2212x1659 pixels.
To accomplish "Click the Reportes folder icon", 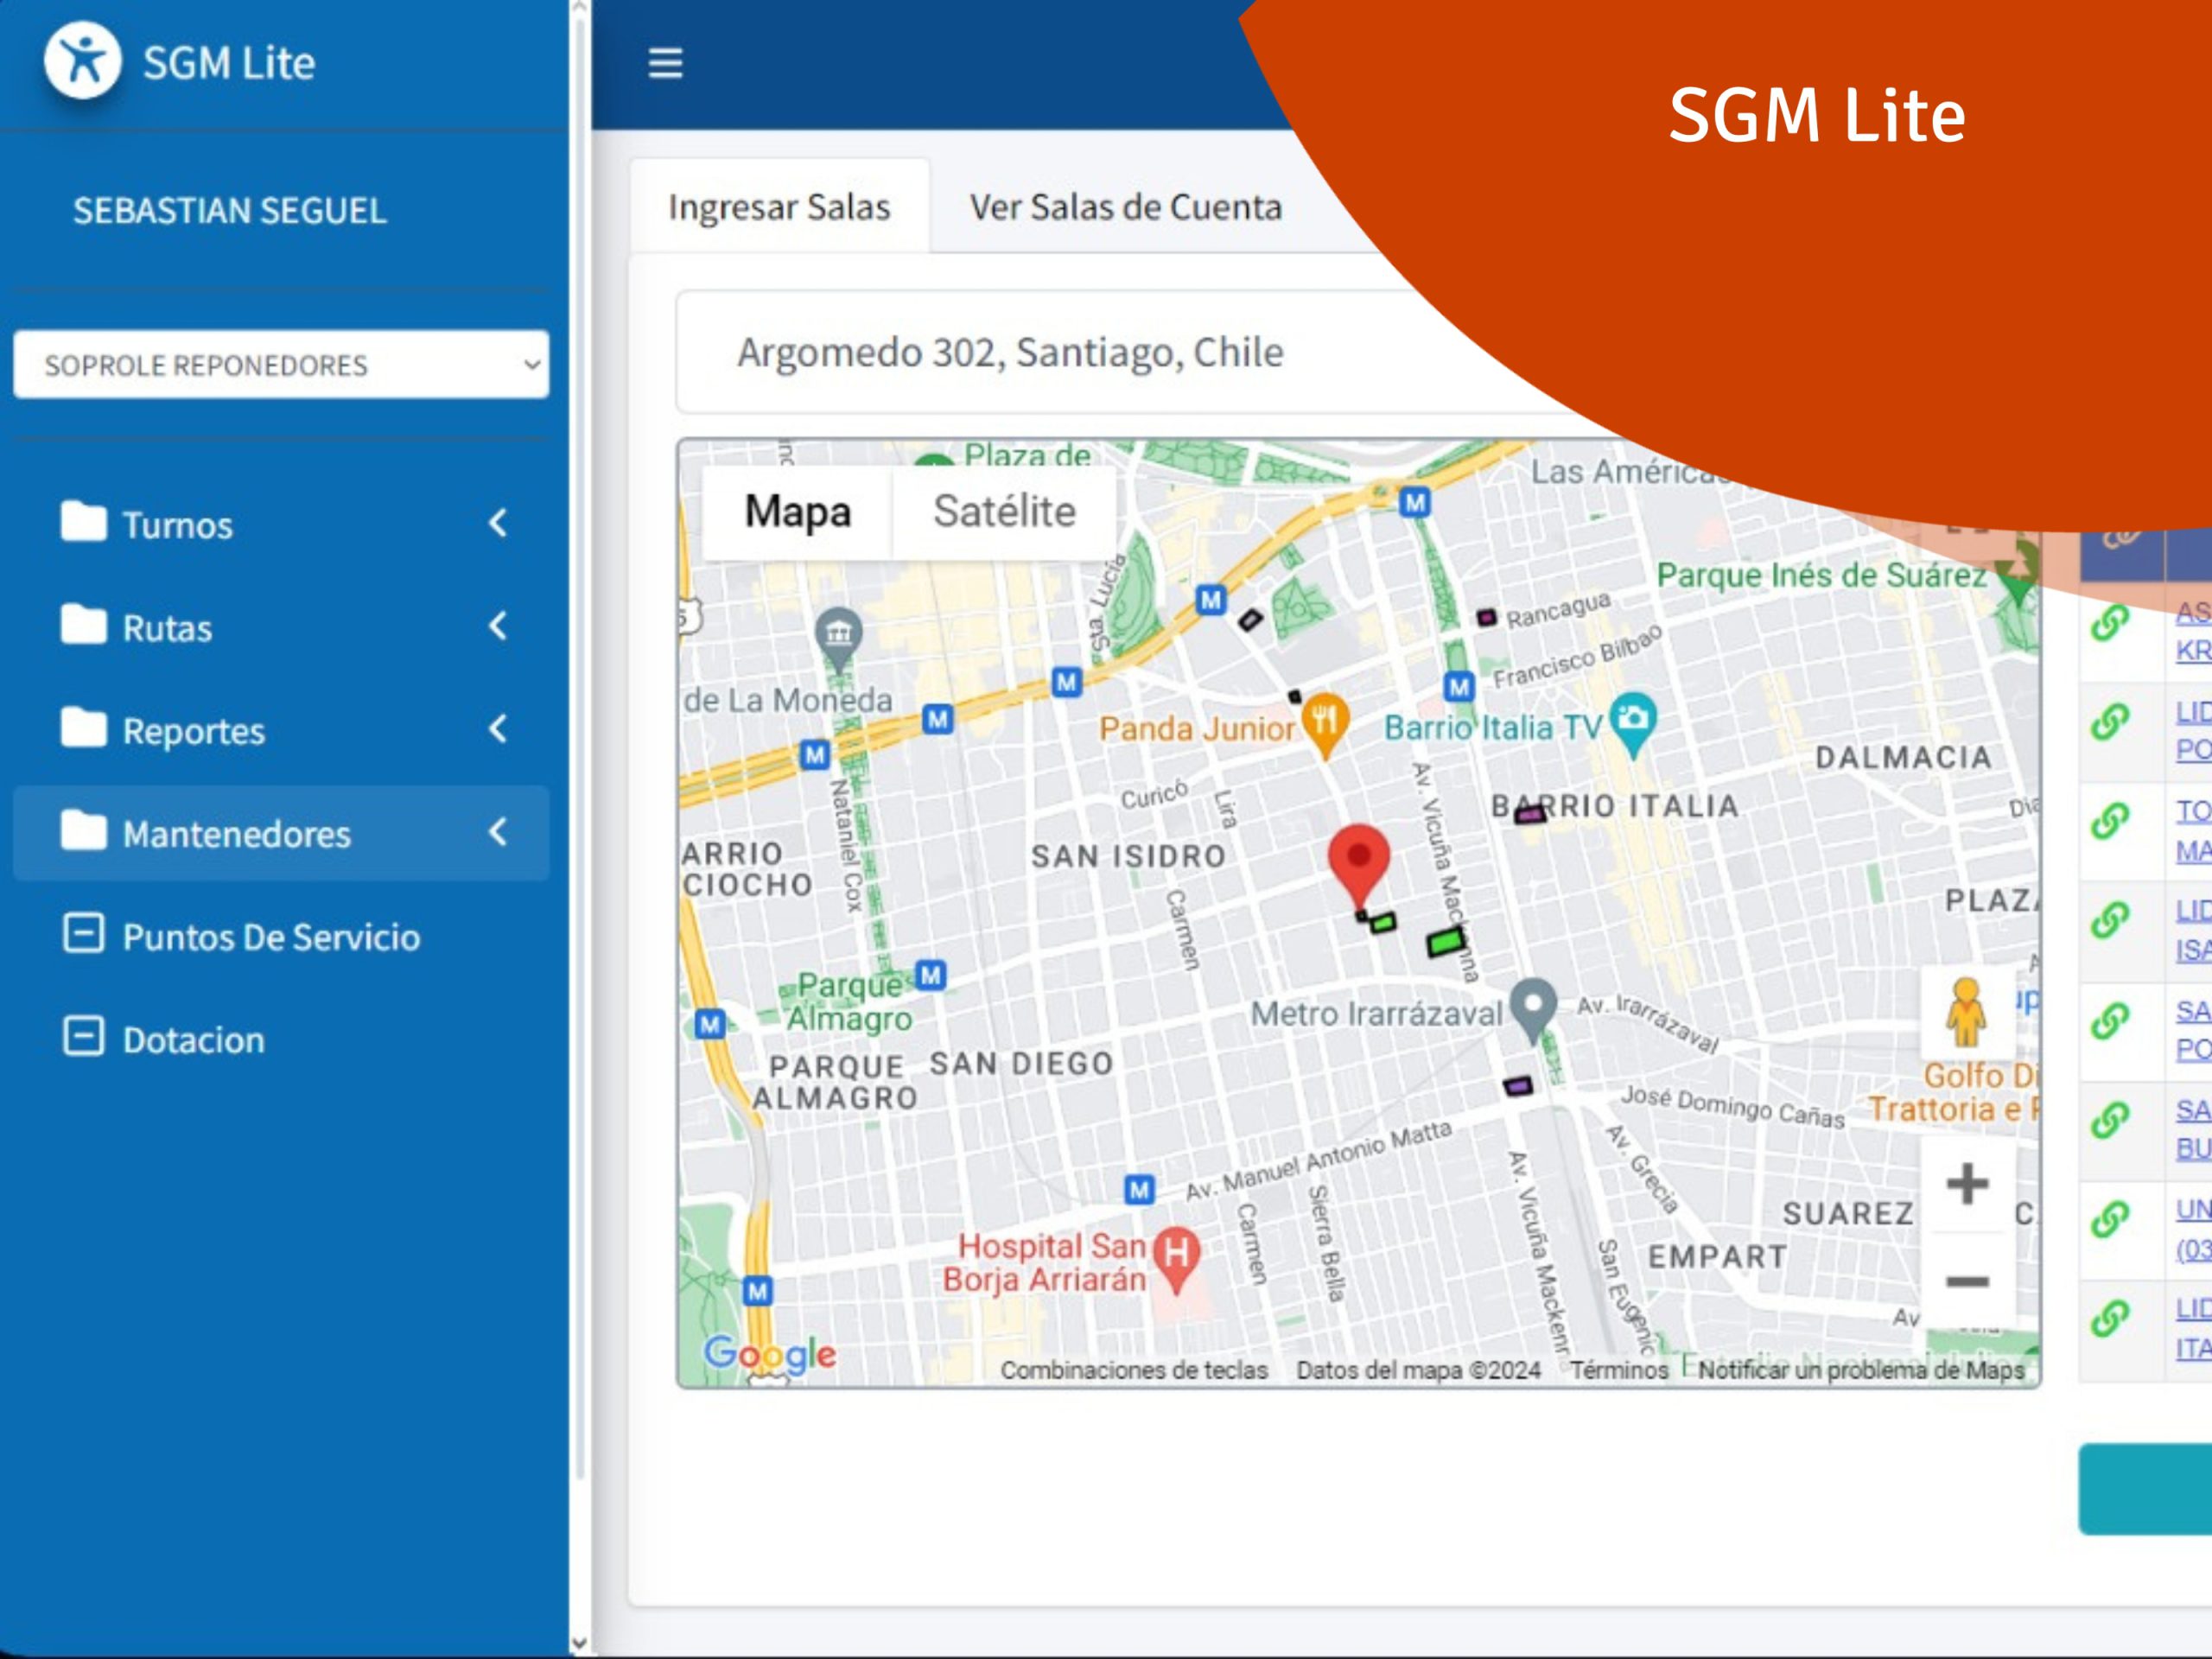I will tap(83, 727).
